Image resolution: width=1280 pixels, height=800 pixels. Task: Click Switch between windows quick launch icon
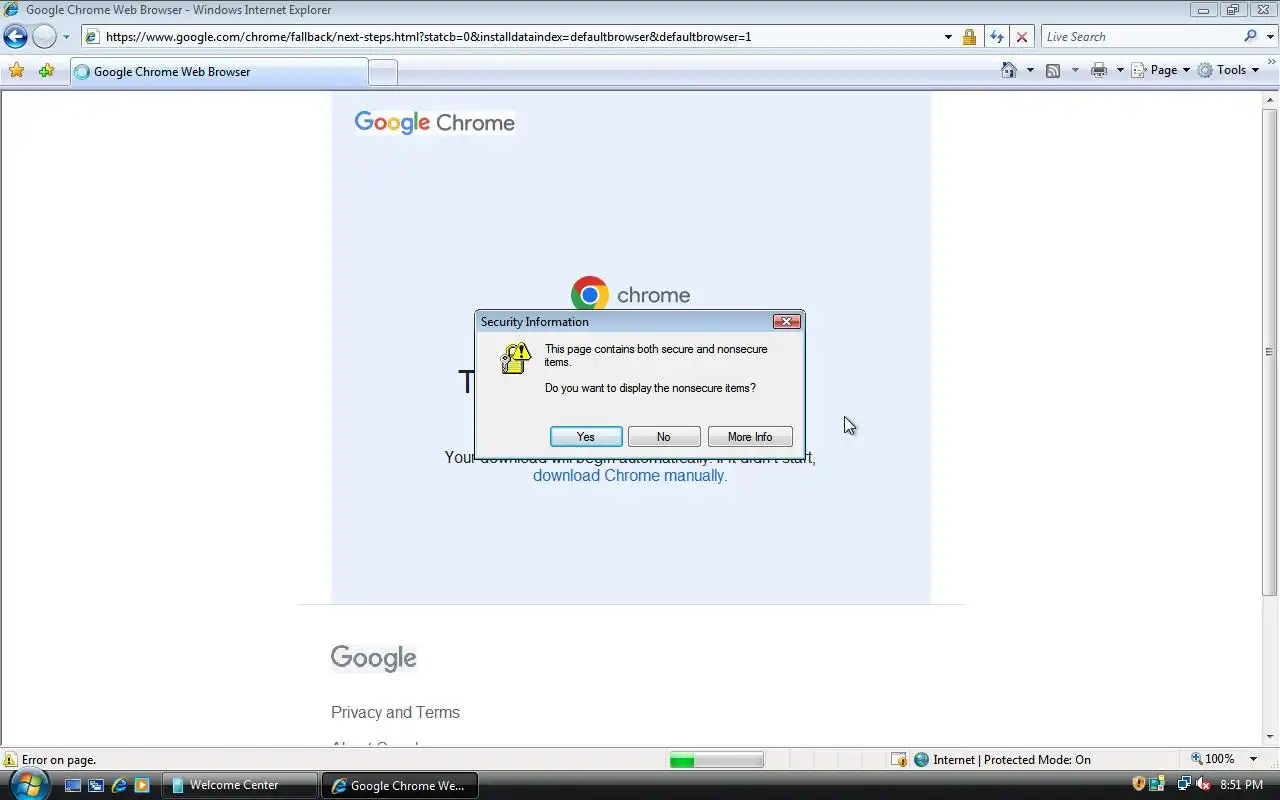coord(96,786)
